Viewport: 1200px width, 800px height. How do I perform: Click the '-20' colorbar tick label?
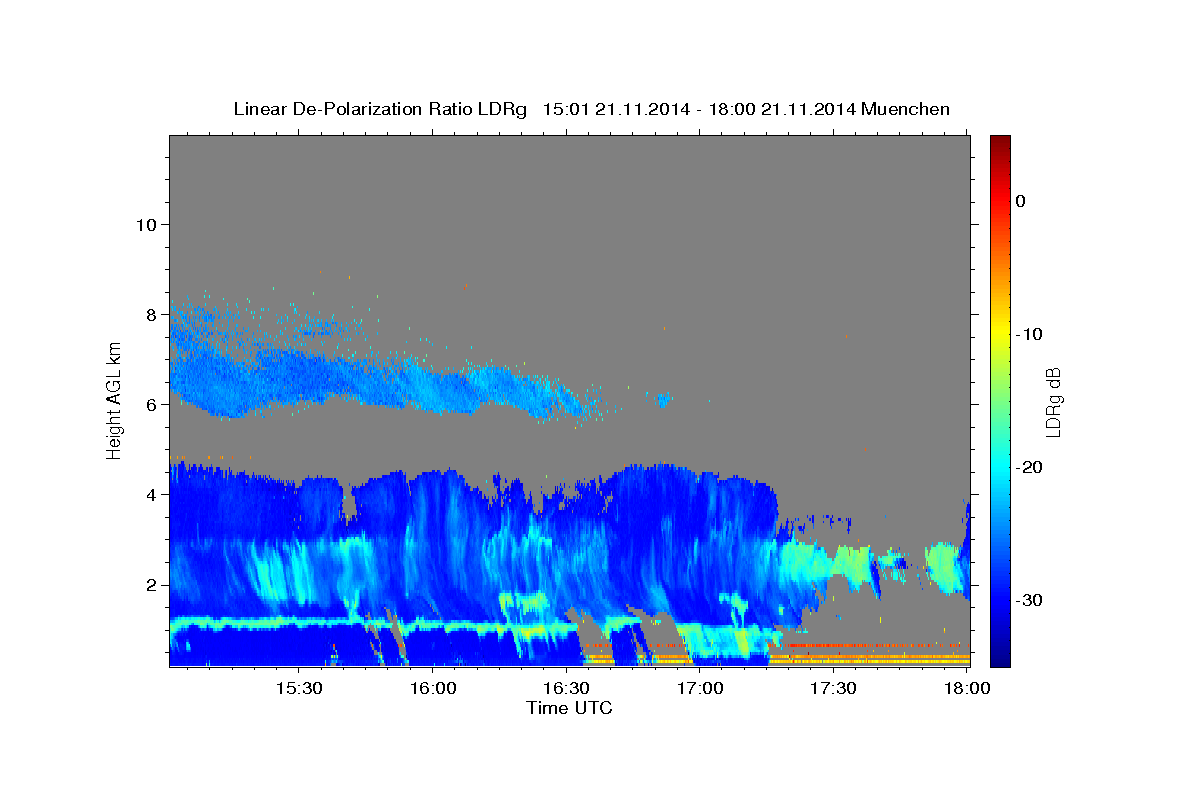[x=1029, y=467]
